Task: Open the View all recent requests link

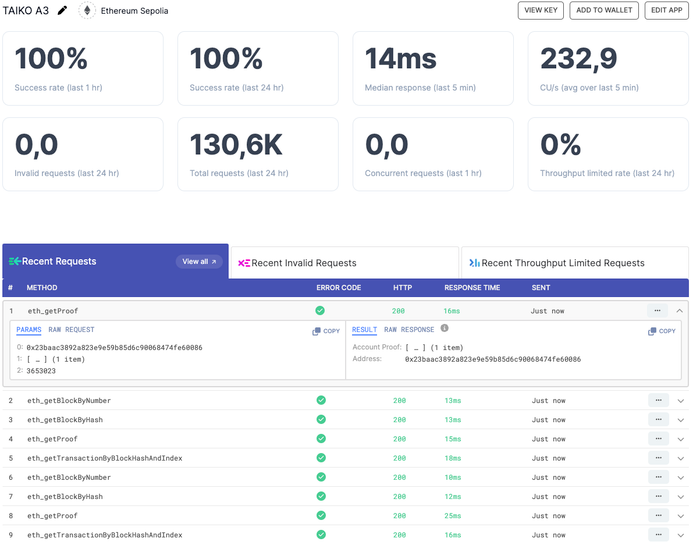Action: coord(199,261)
